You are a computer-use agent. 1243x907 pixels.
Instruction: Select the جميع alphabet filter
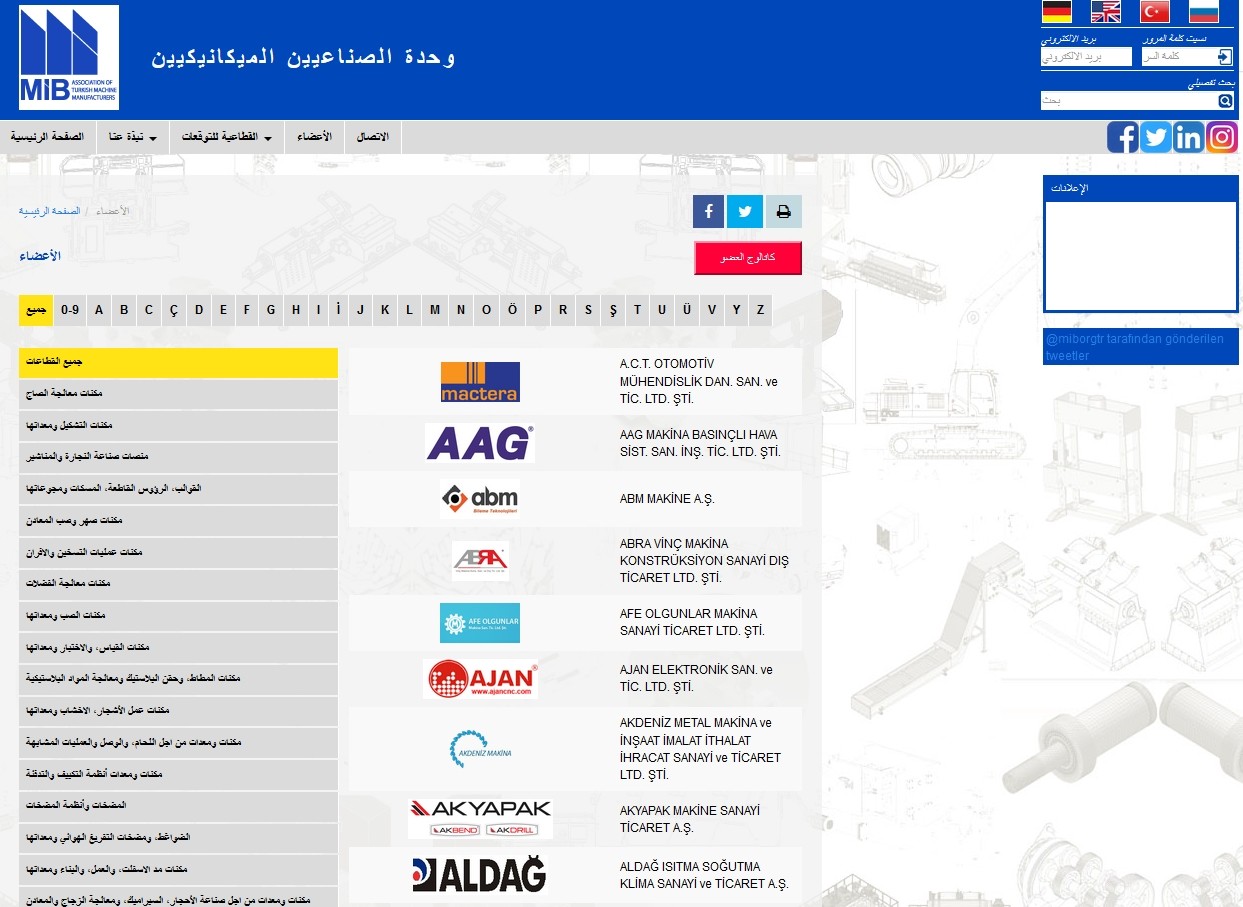click(x=36, y=310)
